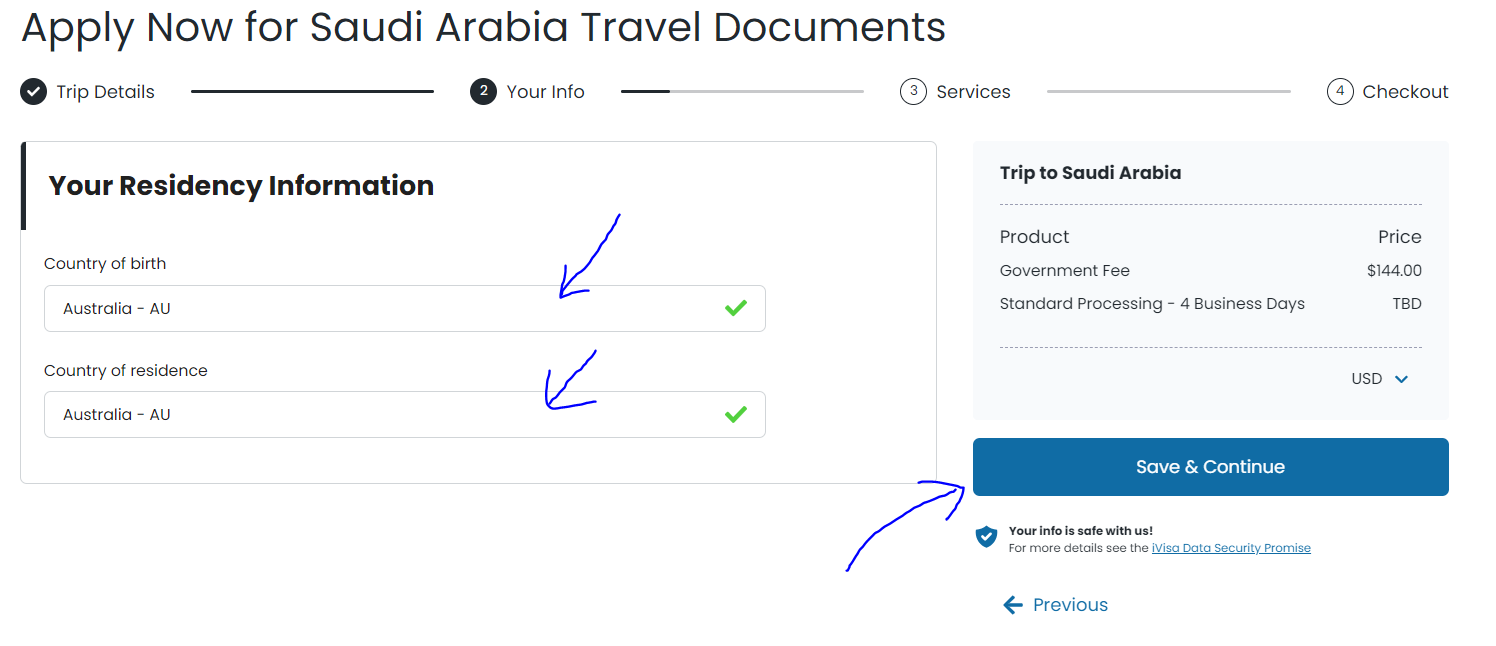1496x646 pixels.
Task: Click the Save & Continue button
Action: (x=1210, y=466)
